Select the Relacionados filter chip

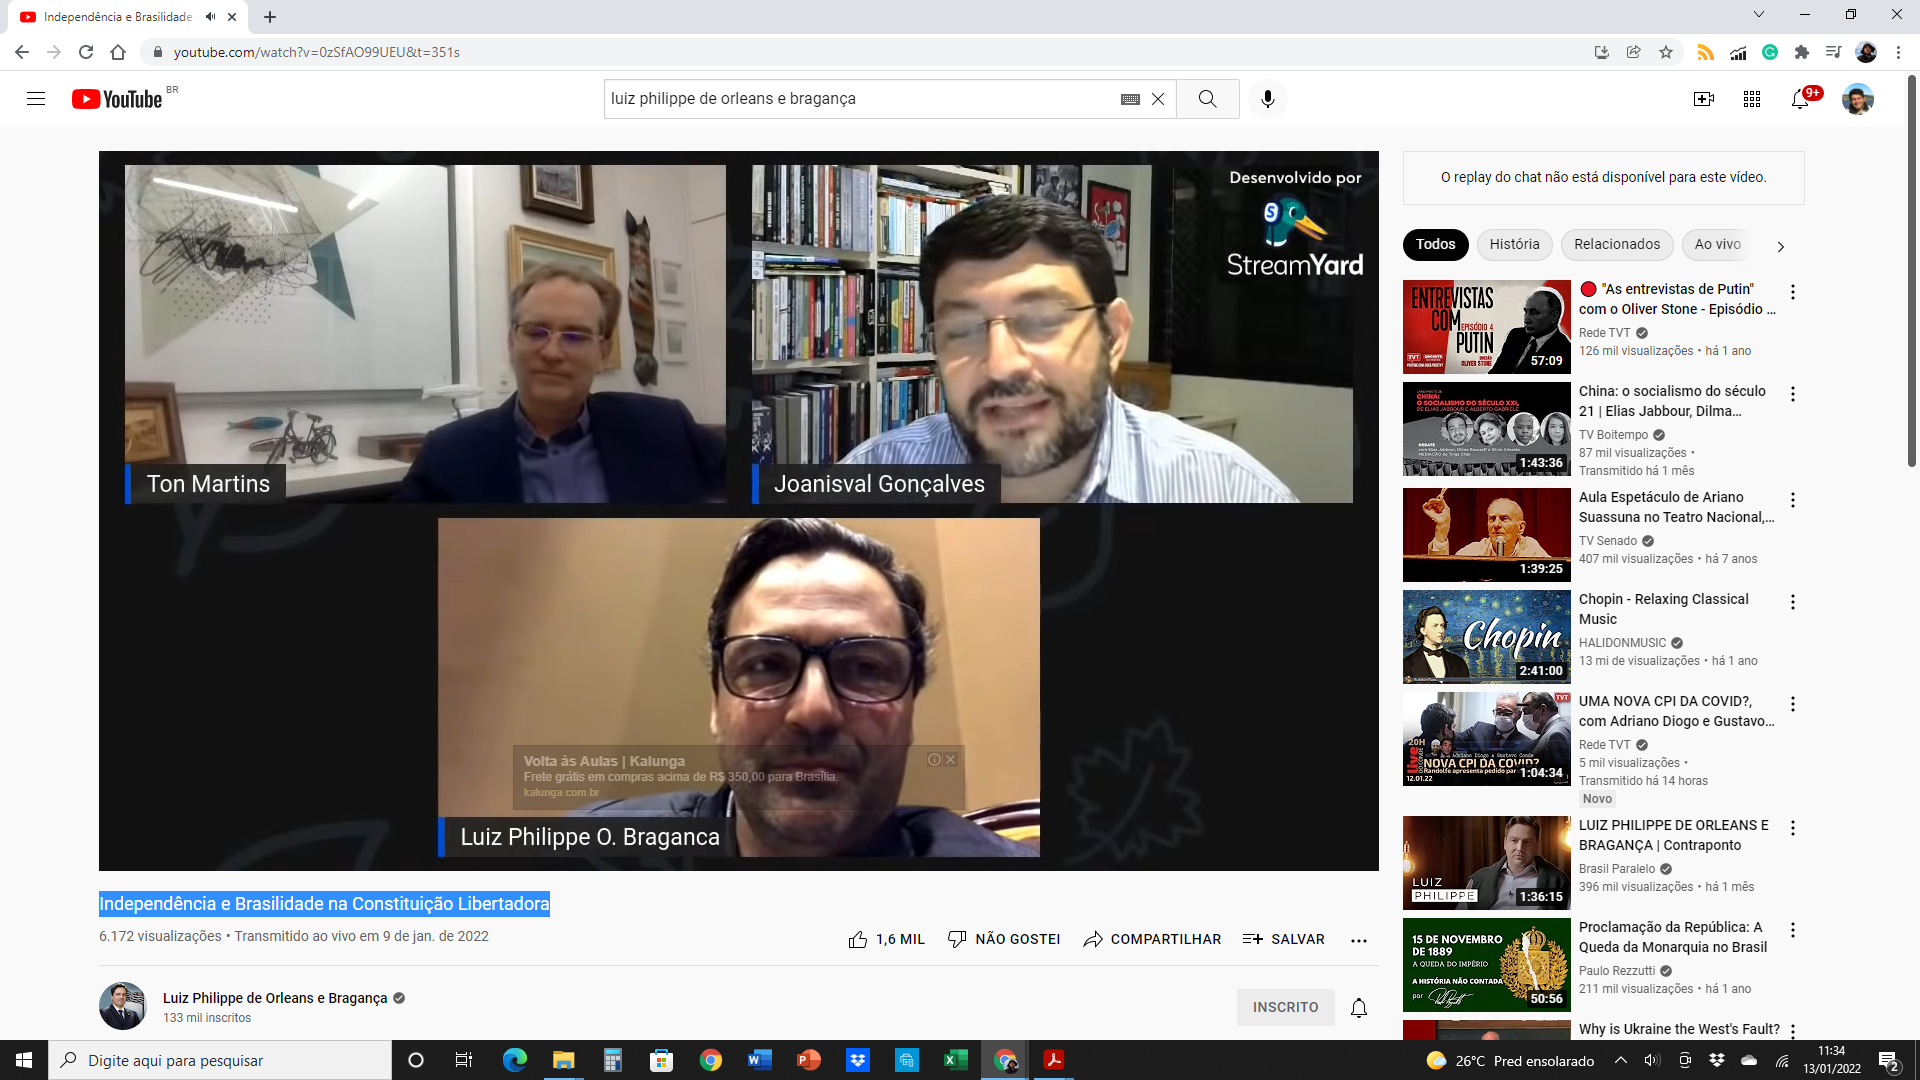point(1616,244)
